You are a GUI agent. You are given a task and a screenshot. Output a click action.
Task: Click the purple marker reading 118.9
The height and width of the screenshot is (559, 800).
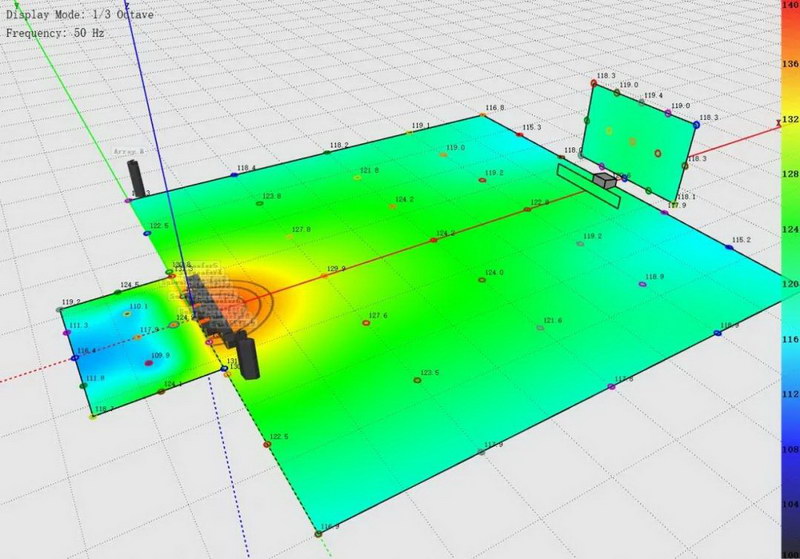coord(642,284)
